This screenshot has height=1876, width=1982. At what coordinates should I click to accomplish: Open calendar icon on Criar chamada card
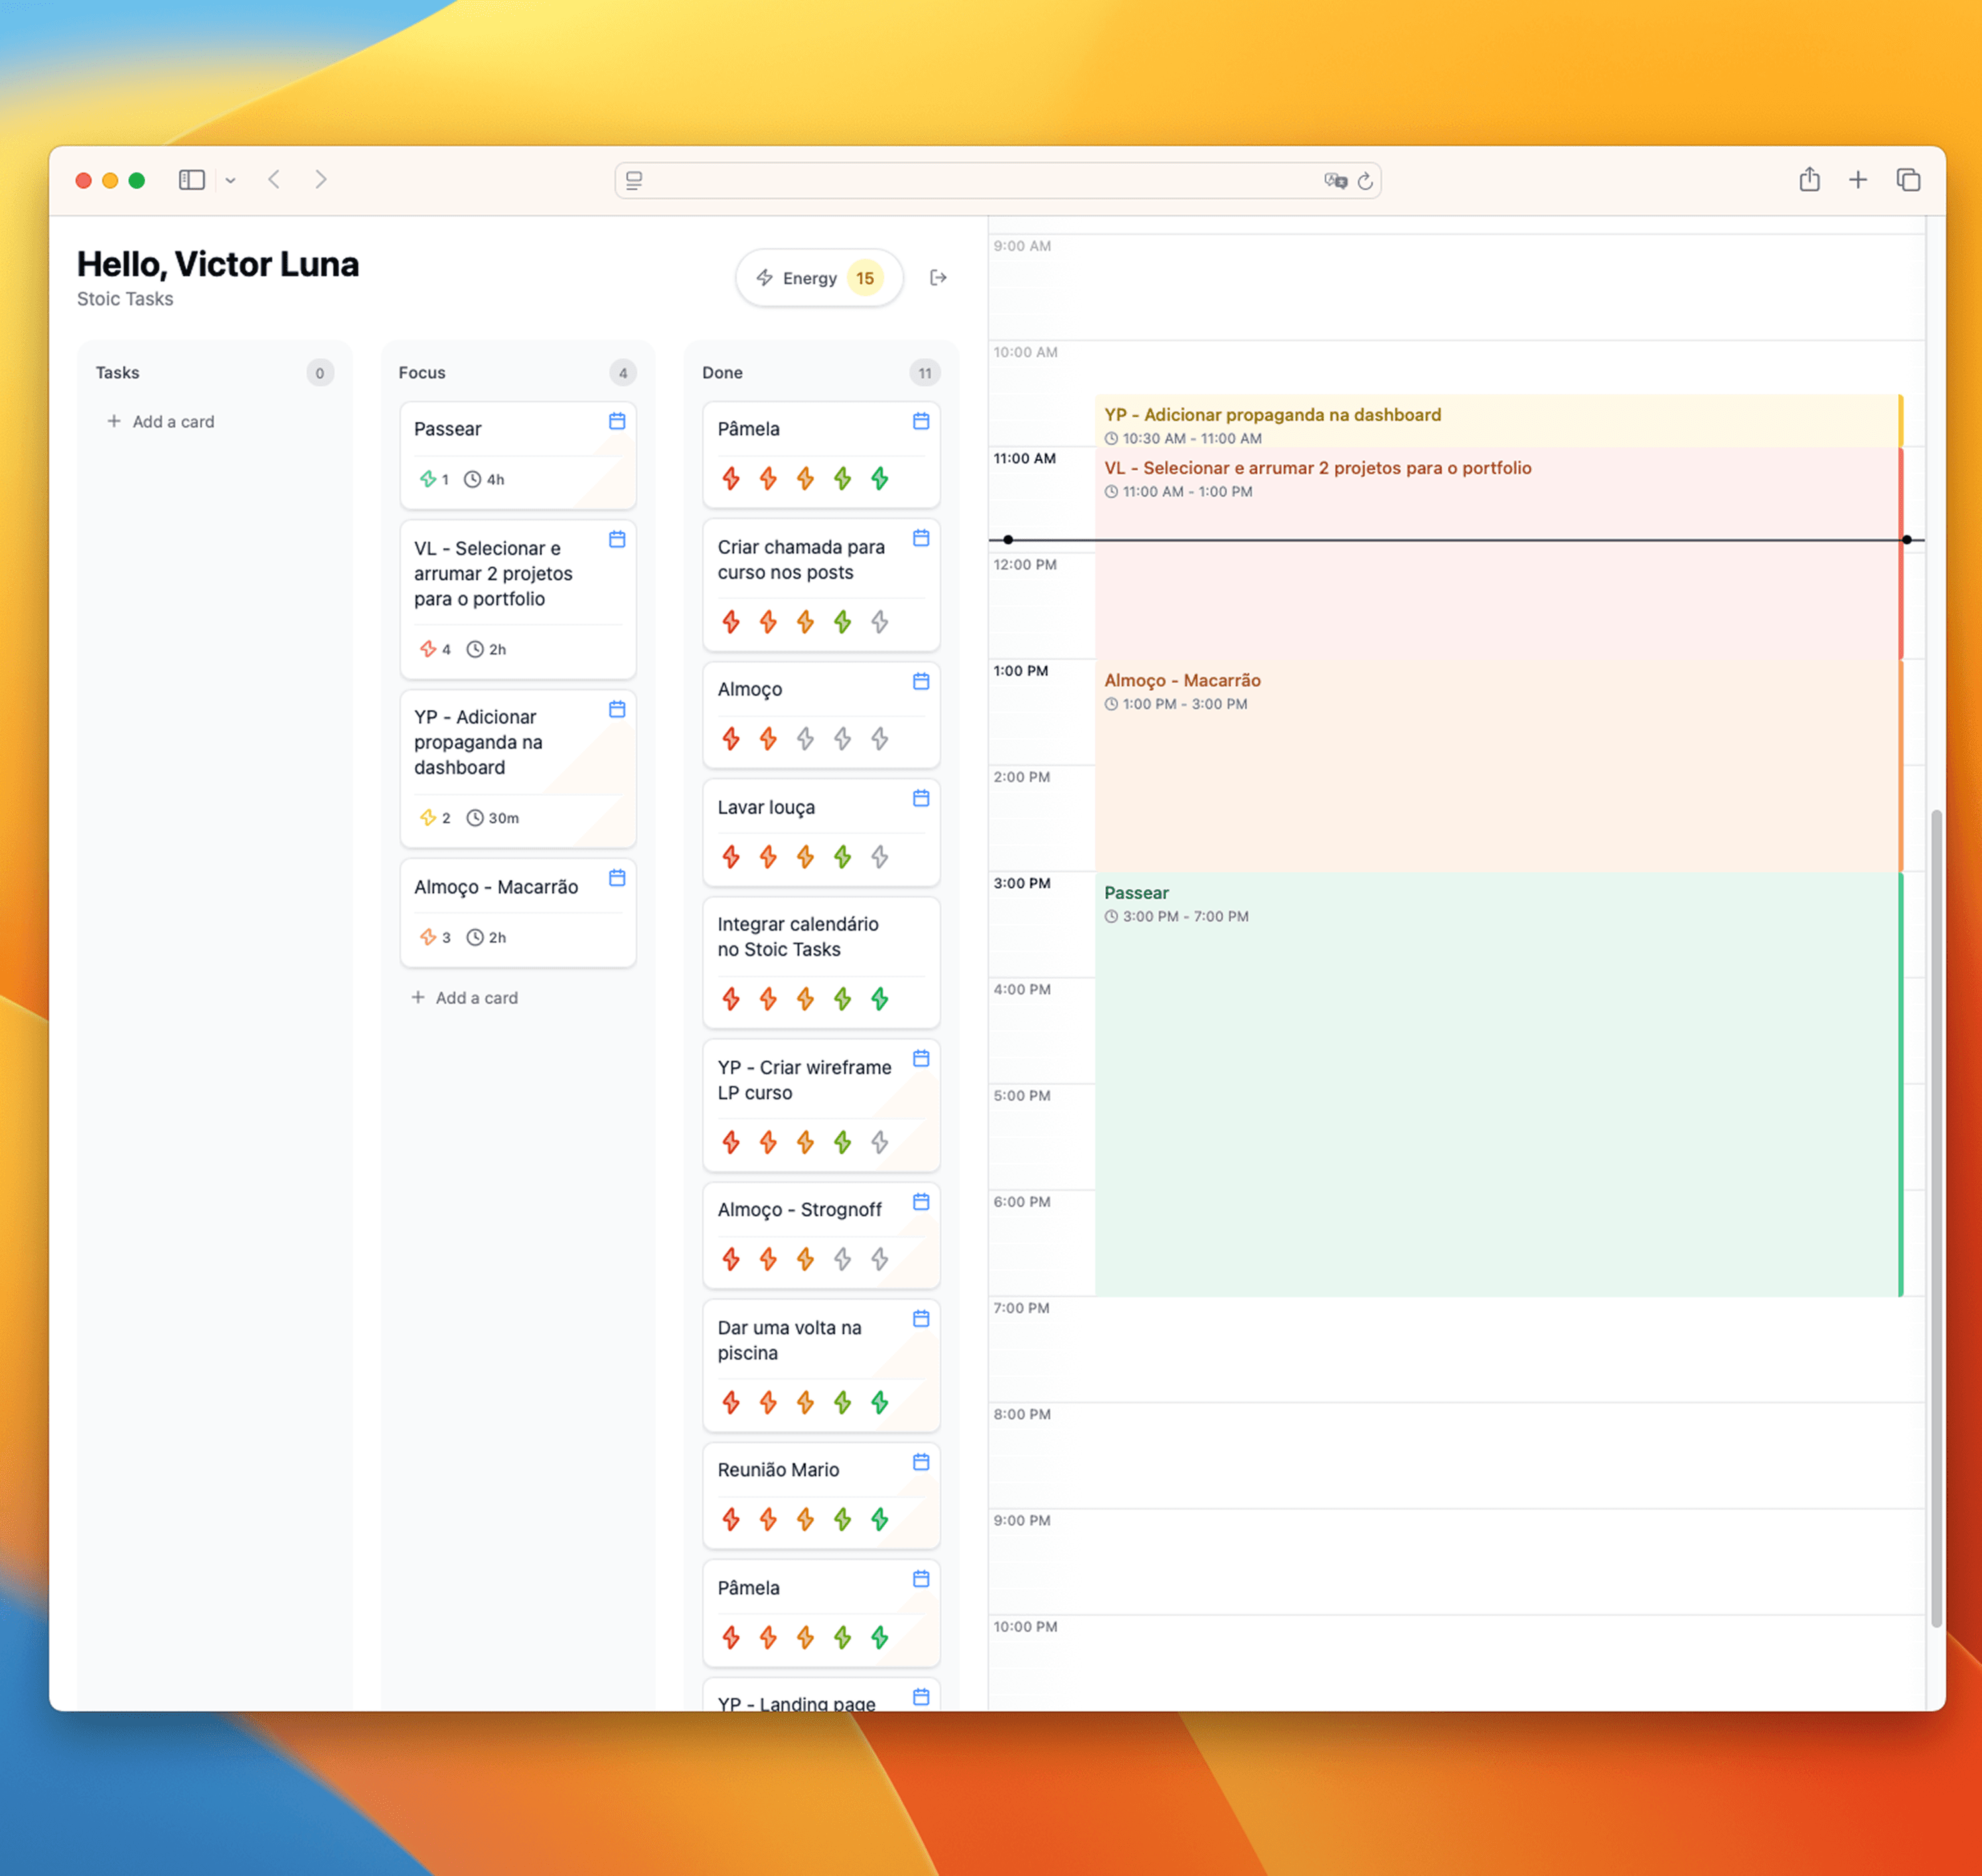(921, 538)
